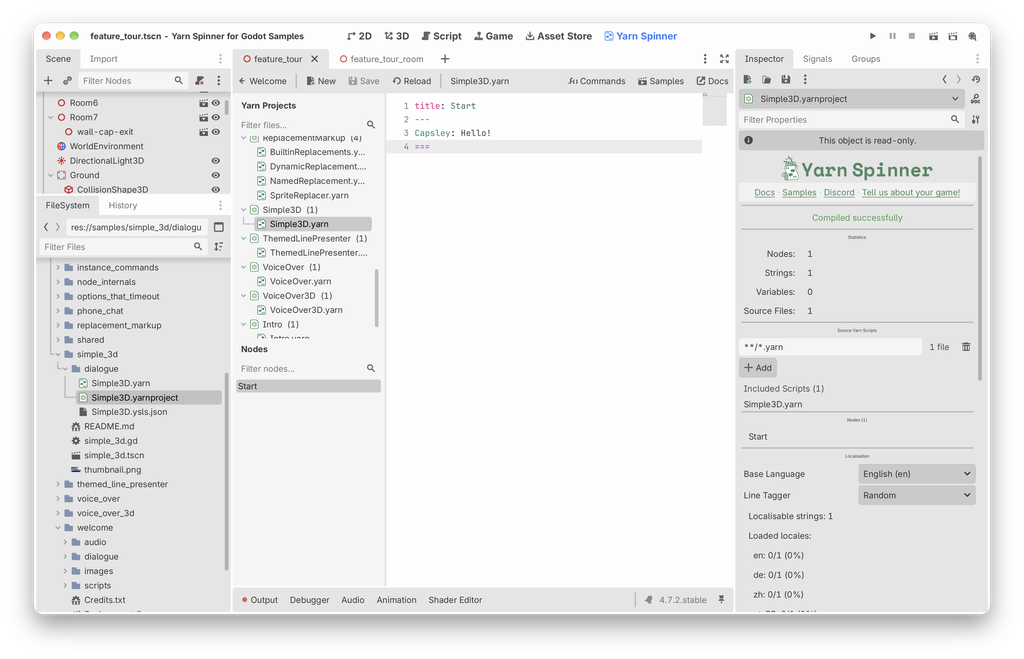Open Simple3D.yarnproject resource dropdown
The height and width of the screenshot is (659, 1024).
[853, 99]
